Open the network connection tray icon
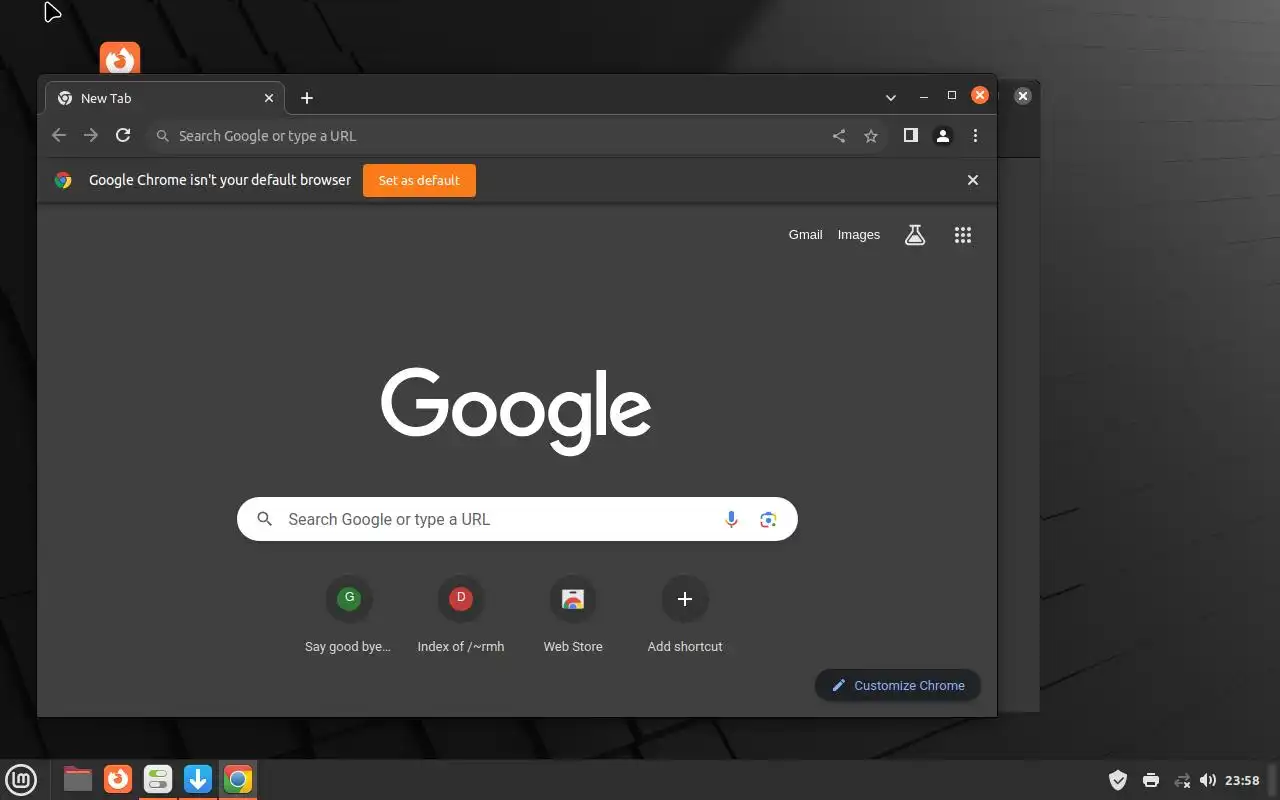 (1182, 780)
